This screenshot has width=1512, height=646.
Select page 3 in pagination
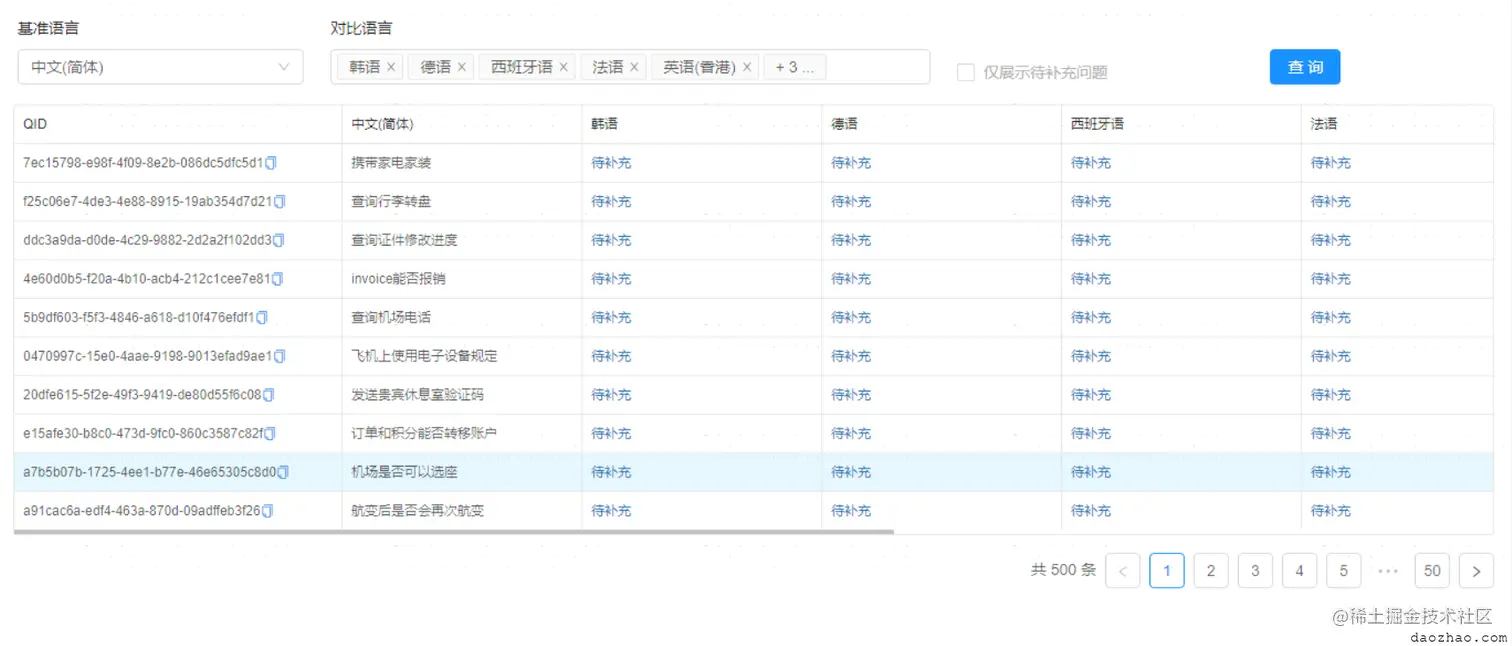tap(1255, 571)
